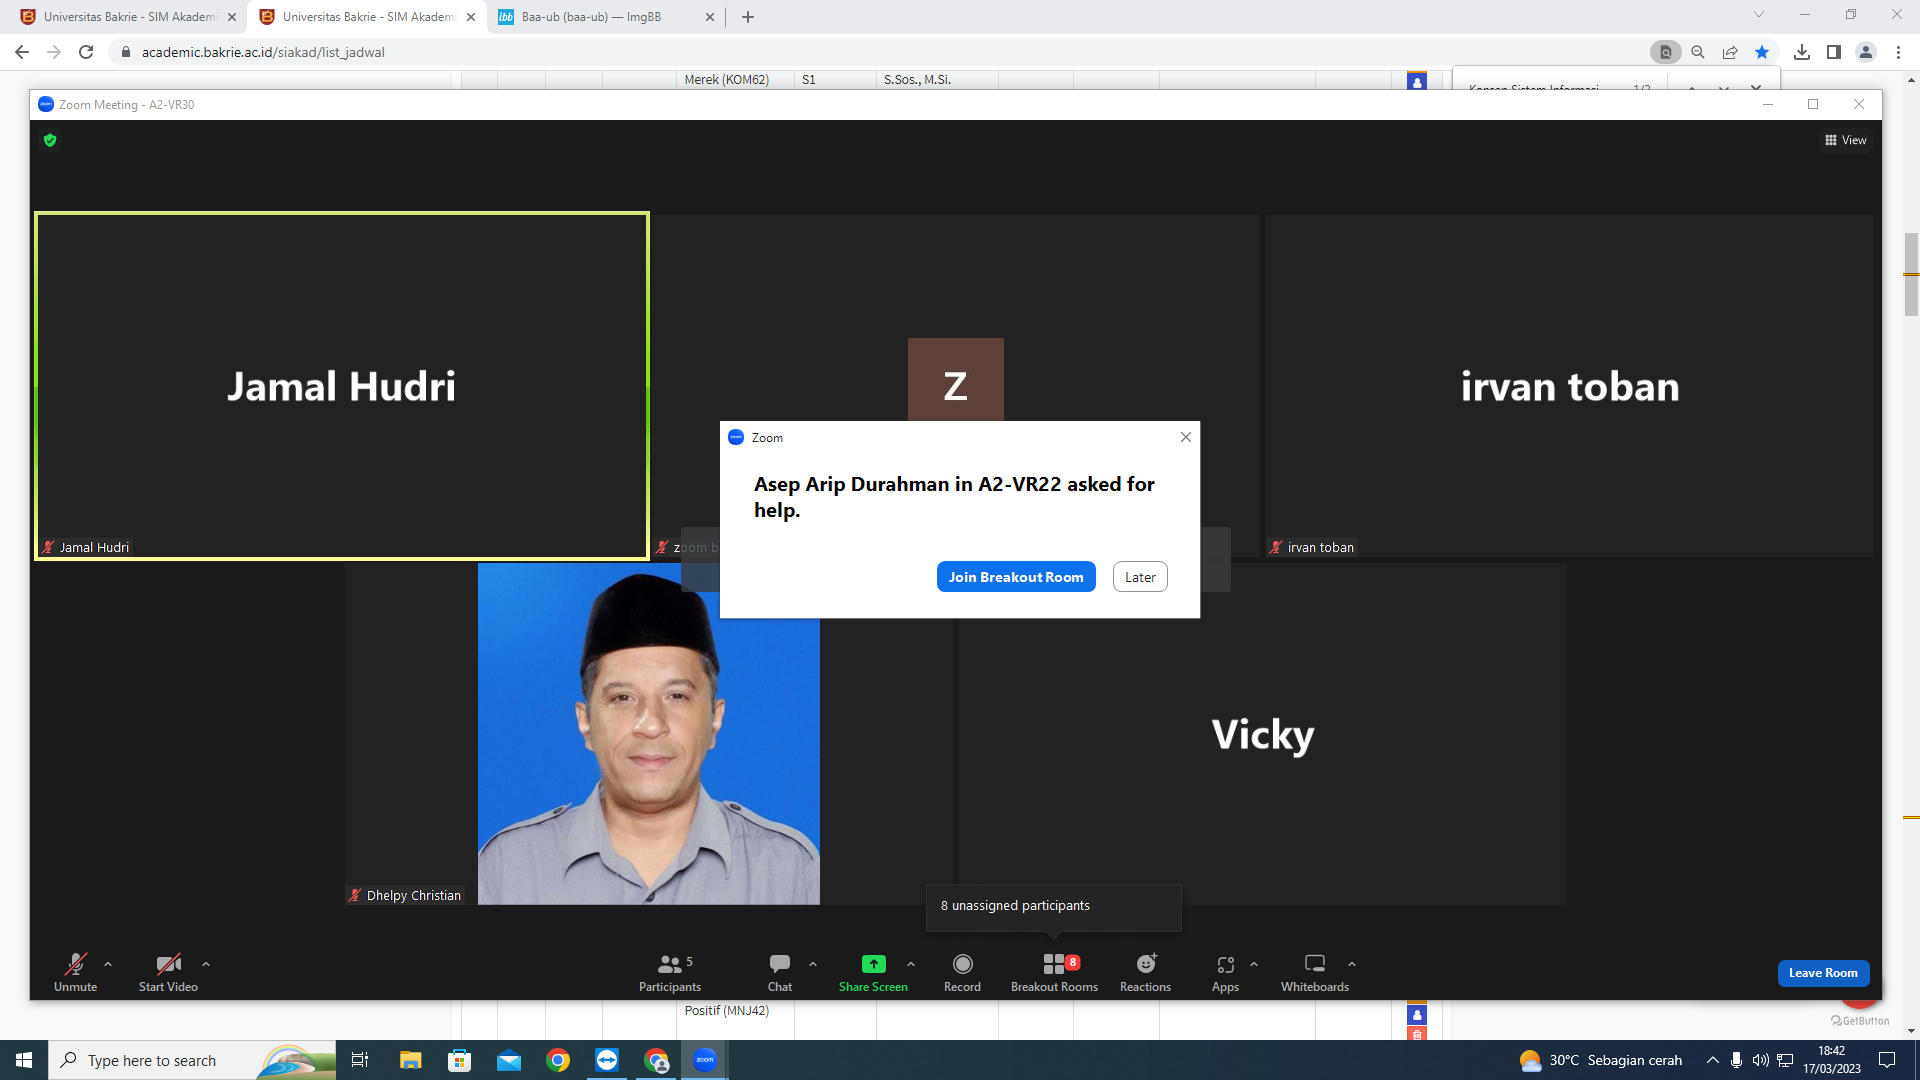Viewport: 1920px width, 1080px height.
Task: Open a new browser tab
Action: pos(748,17)
